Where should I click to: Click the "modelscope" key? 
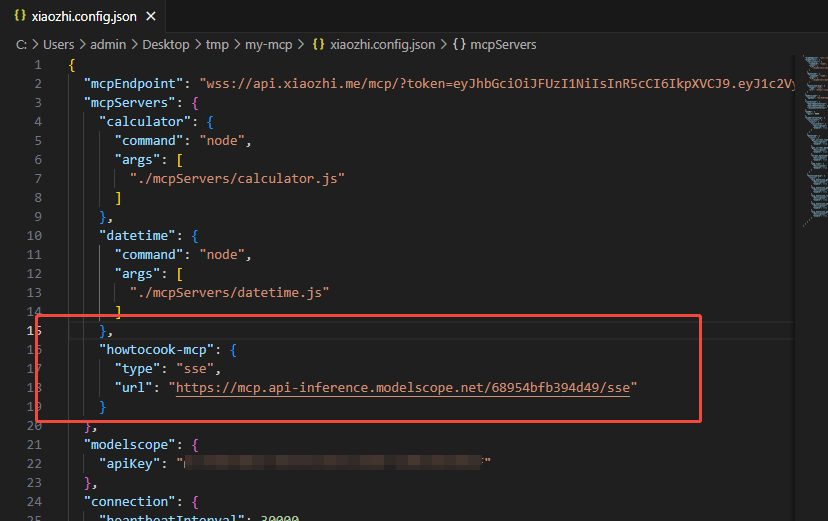tap(130, 445)
